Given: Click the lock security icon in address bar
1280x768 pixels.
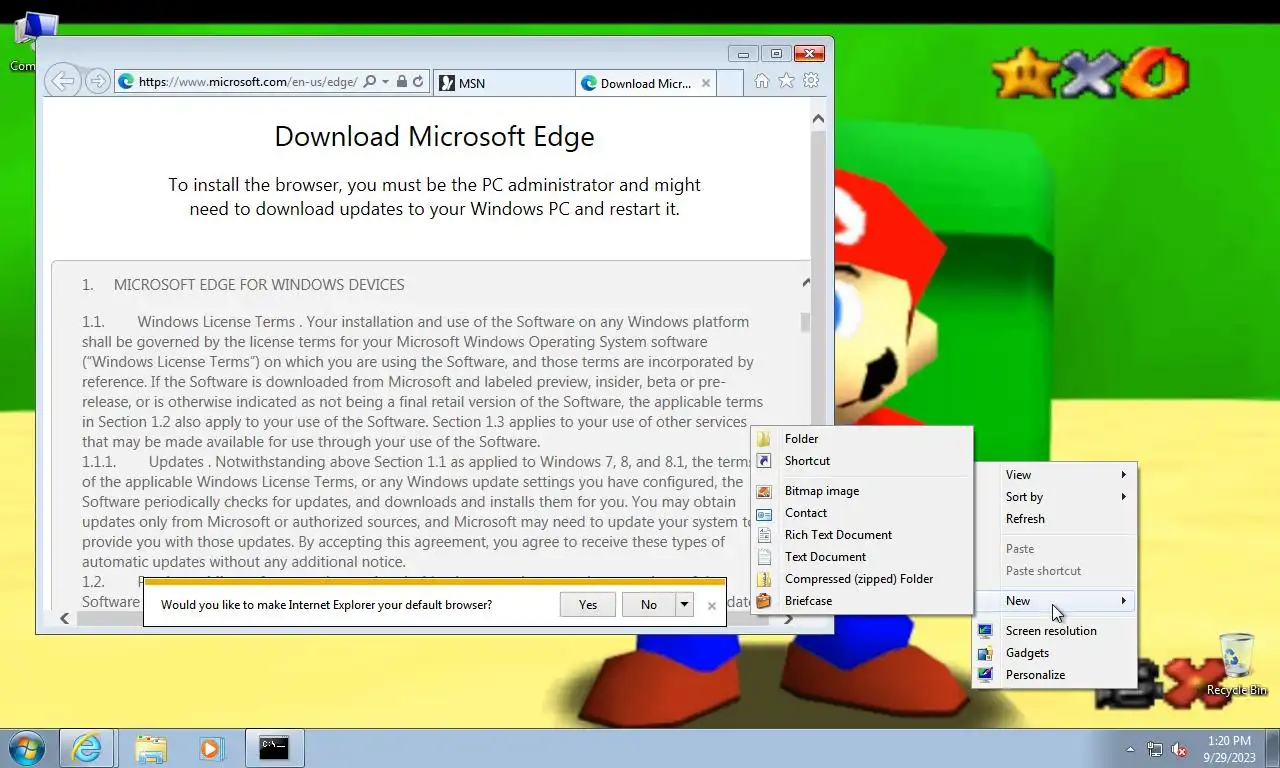Looking at the screenshot, I should (x=401, y=82).
